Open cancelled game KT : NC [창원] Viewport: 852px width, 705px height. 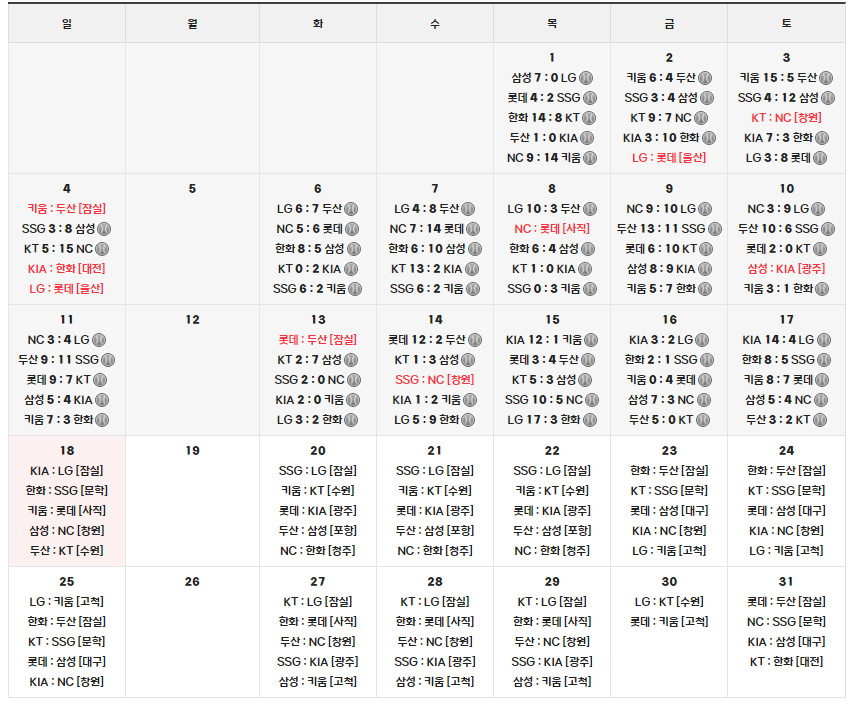pos(786,118)
